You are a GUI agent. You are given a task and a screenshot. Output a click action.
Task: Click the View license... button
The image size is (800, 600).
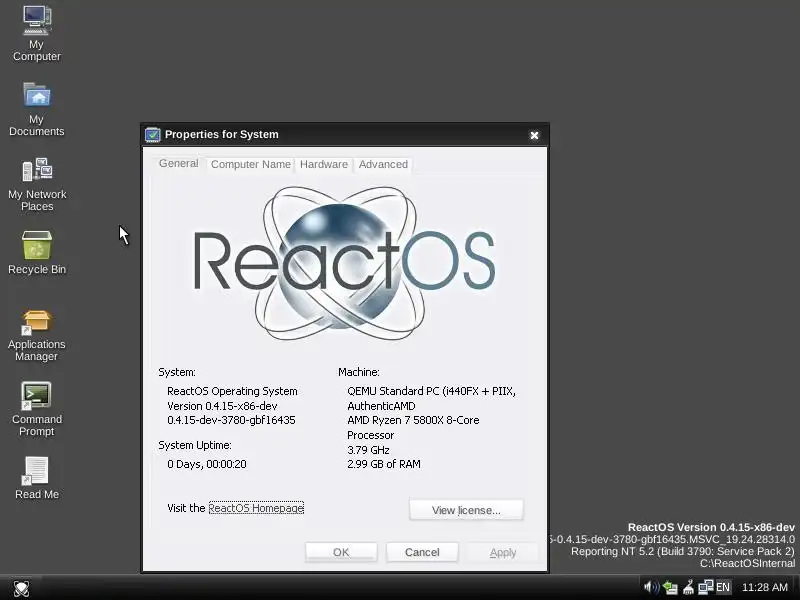[466, 510]
